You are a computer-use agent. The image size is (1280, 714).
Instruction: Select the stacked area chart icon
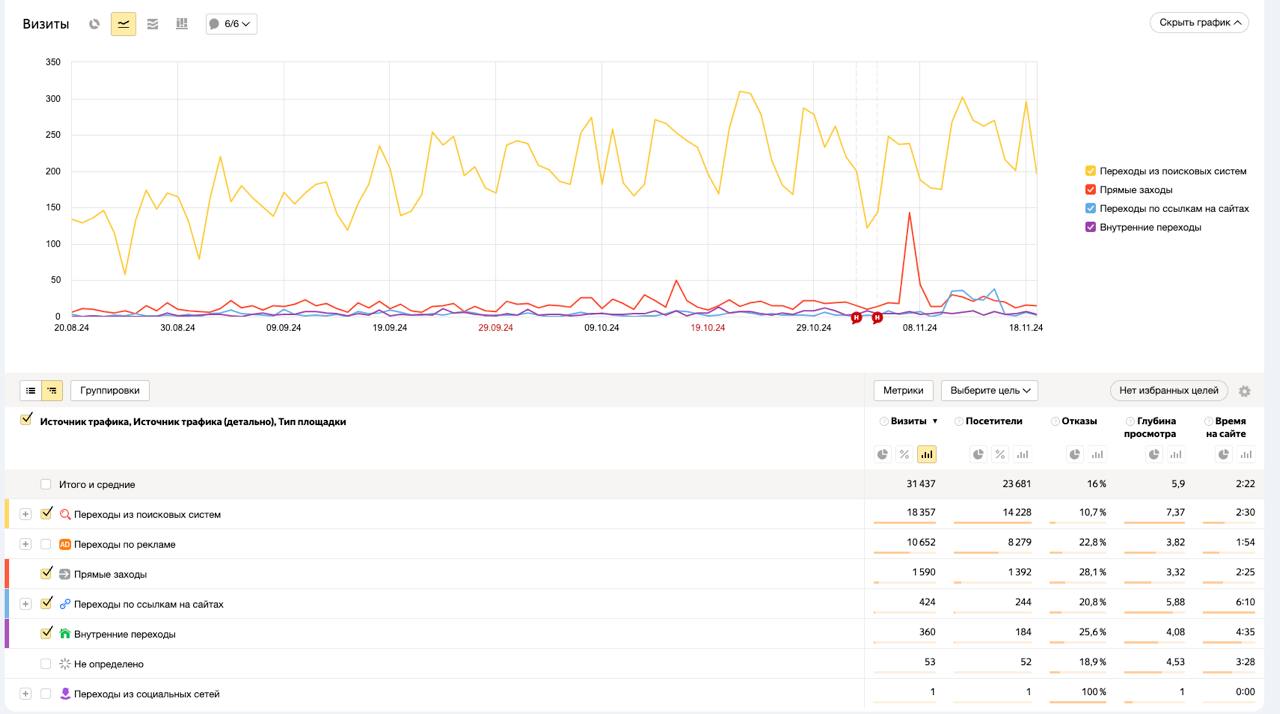point(152,24)
